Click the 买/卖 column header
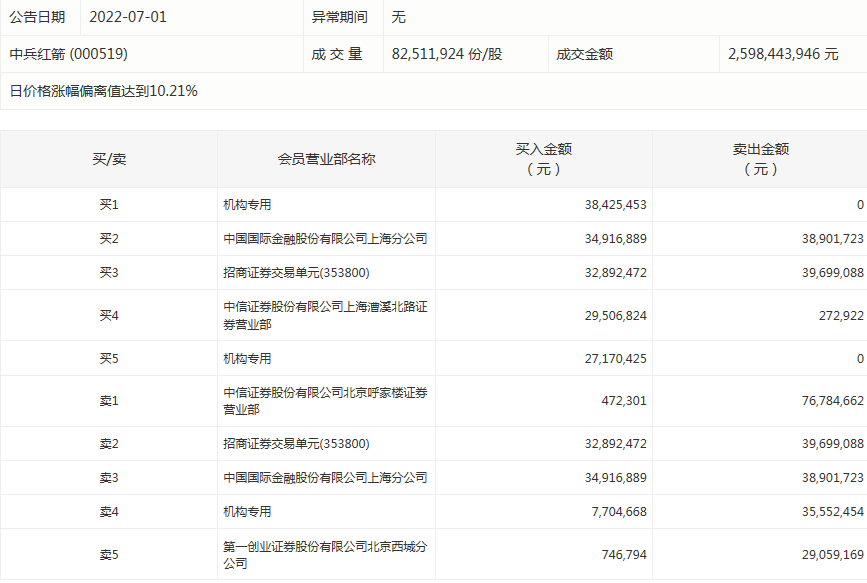The height and width of the screenshot is (583, 867). coord(109,159)
